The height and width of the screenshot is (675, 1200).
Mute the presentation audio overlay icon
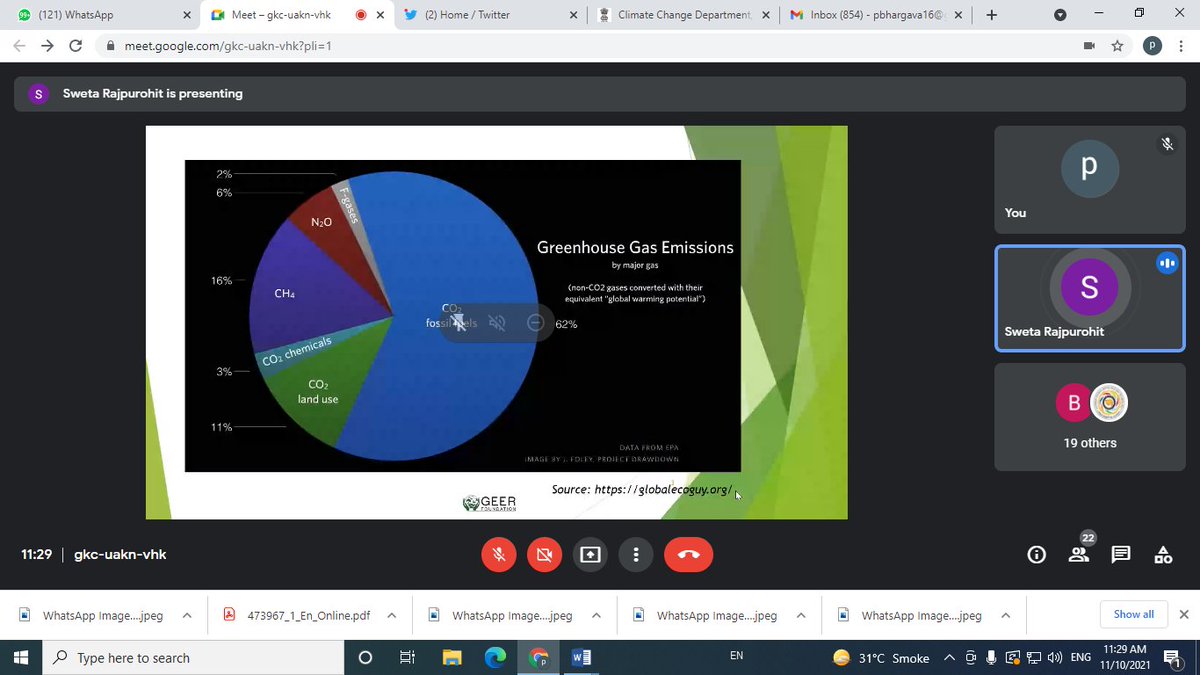click(497, 322)
